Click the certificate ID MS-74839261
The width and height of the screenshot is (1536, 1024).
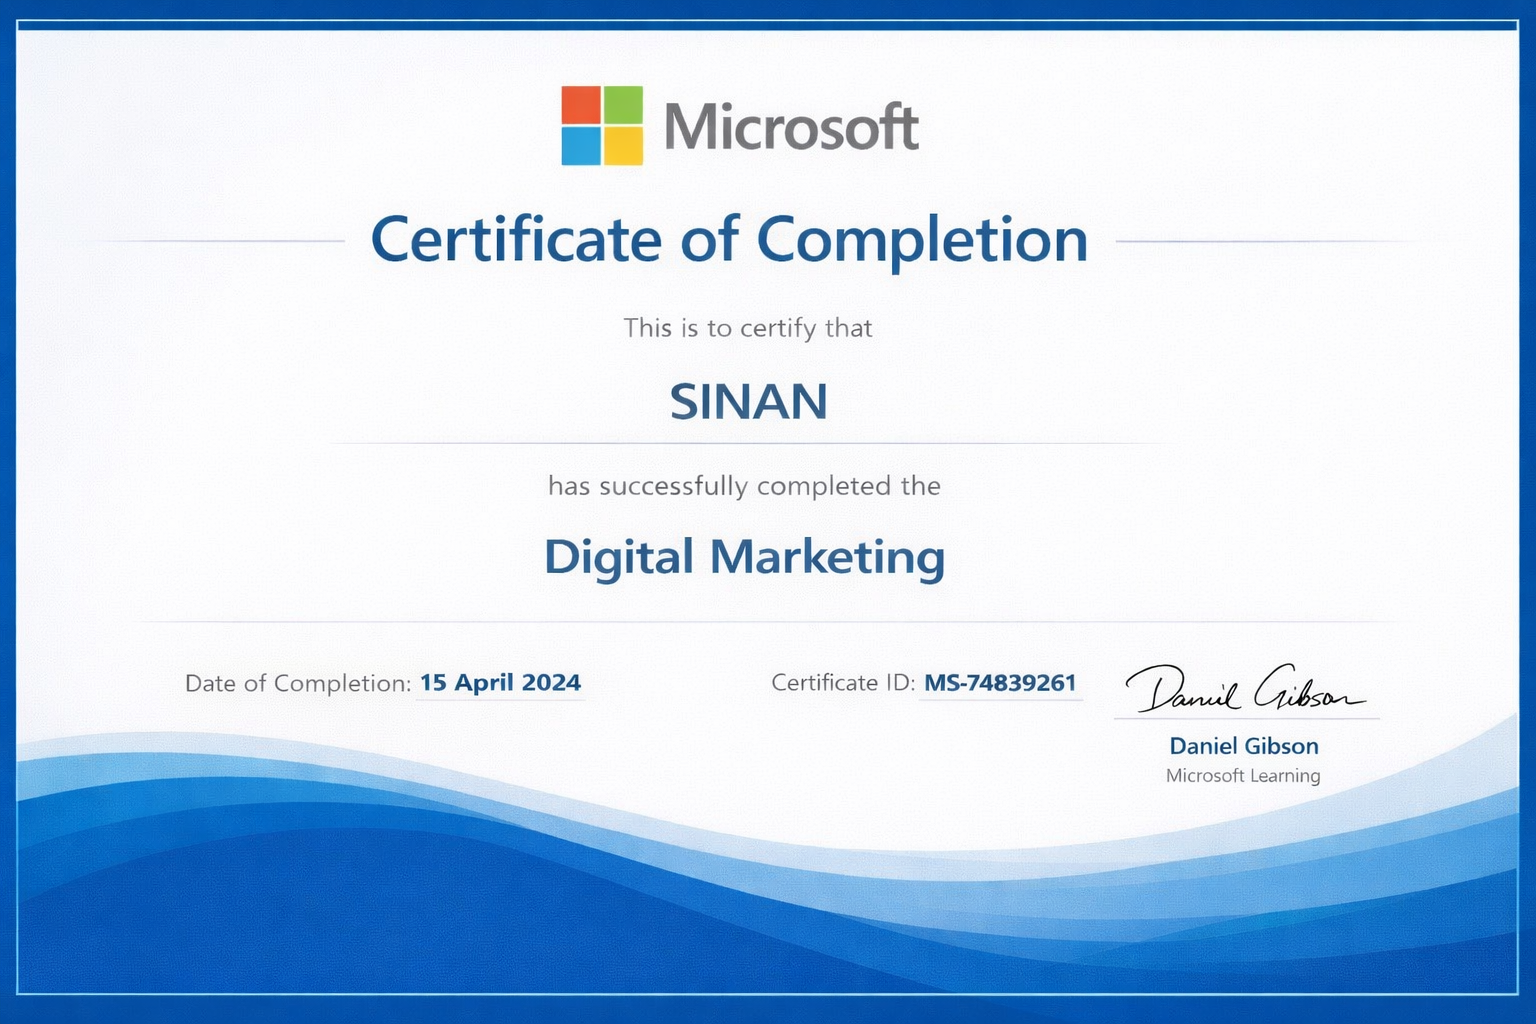(x=1000, y=683)
